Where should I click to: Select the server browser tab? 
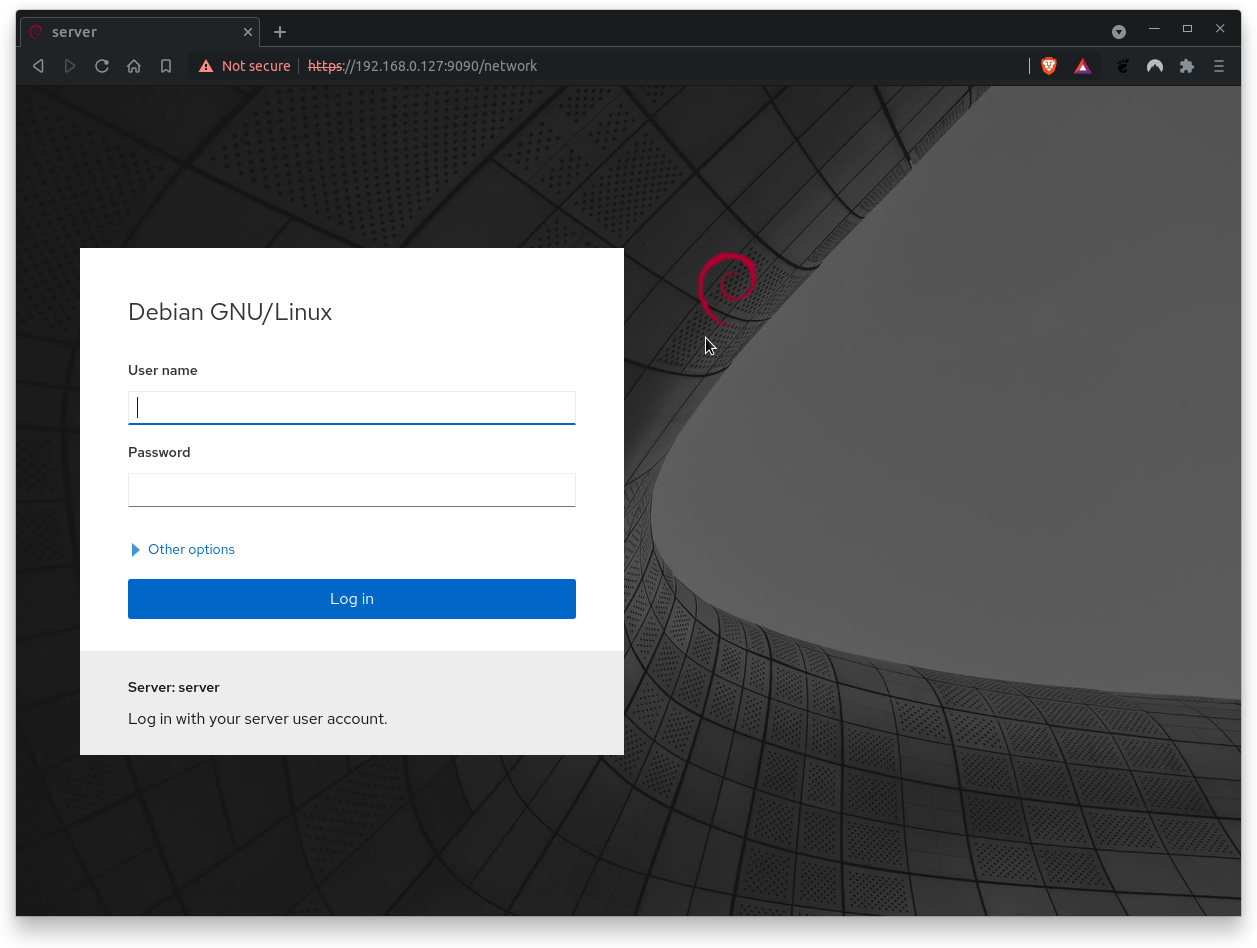pos(130,32)
